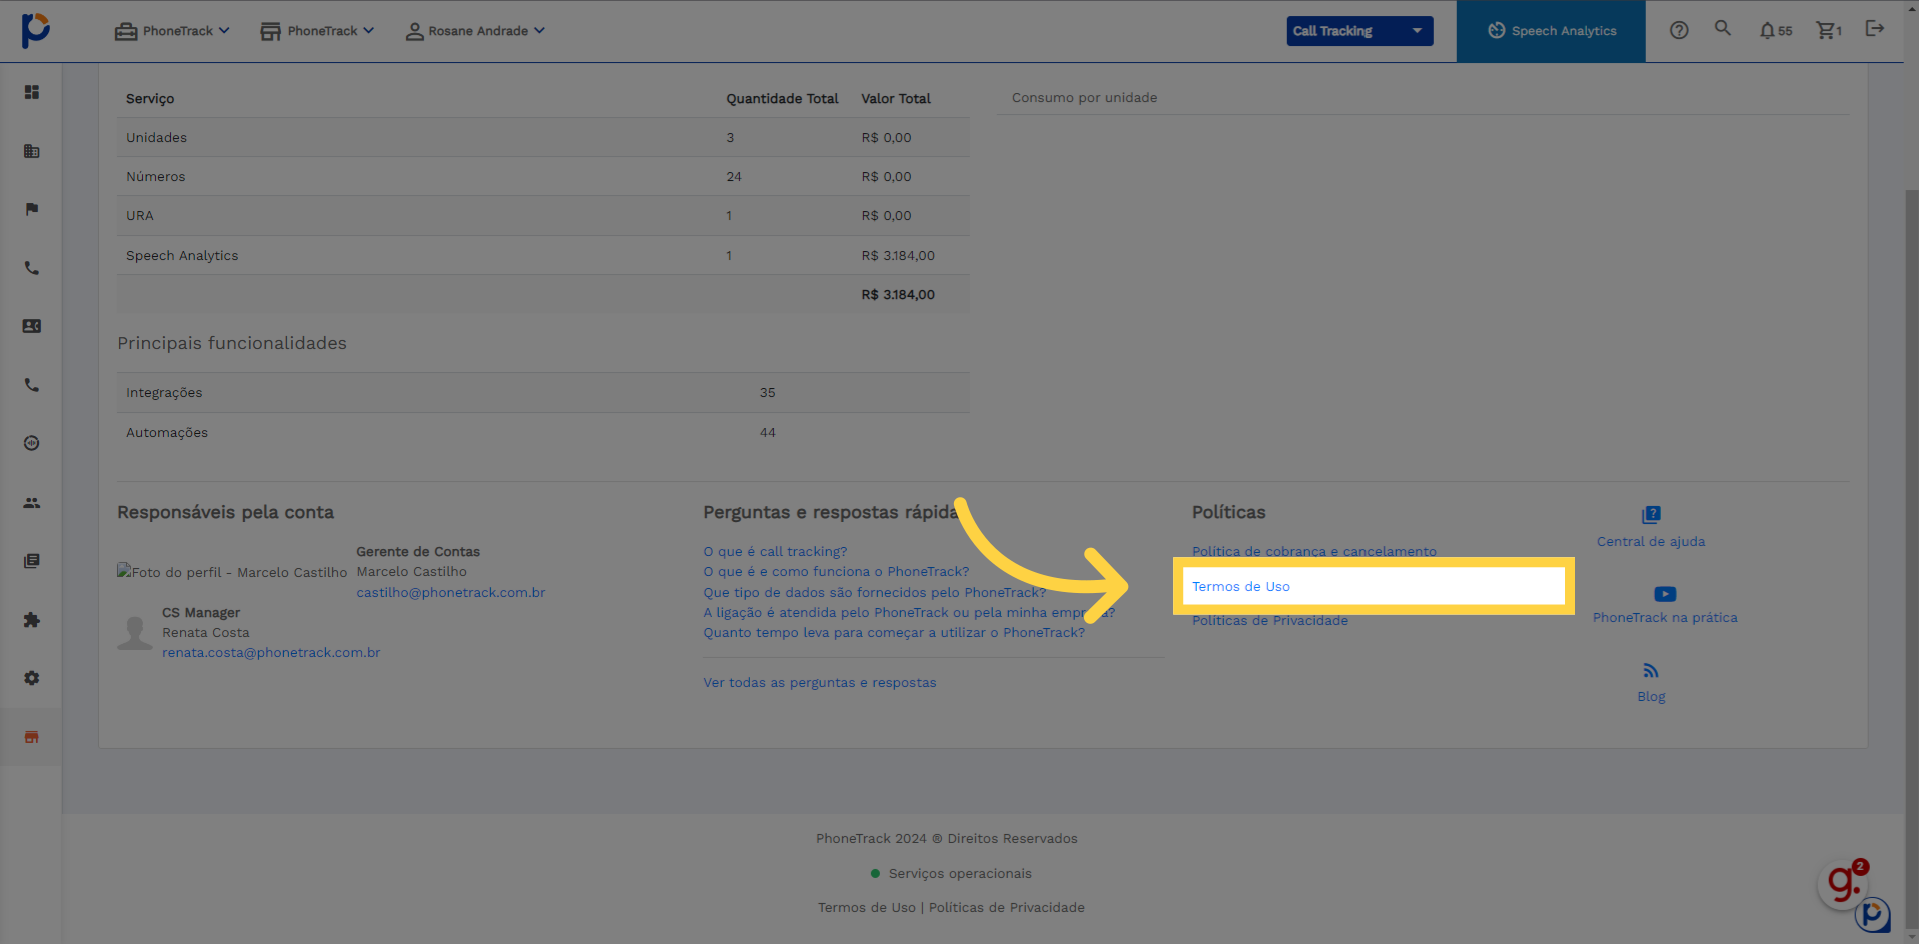Click the URA service row
This screenshot has width=1919, height=944.
pyautogui.click(x=543, y=215)
